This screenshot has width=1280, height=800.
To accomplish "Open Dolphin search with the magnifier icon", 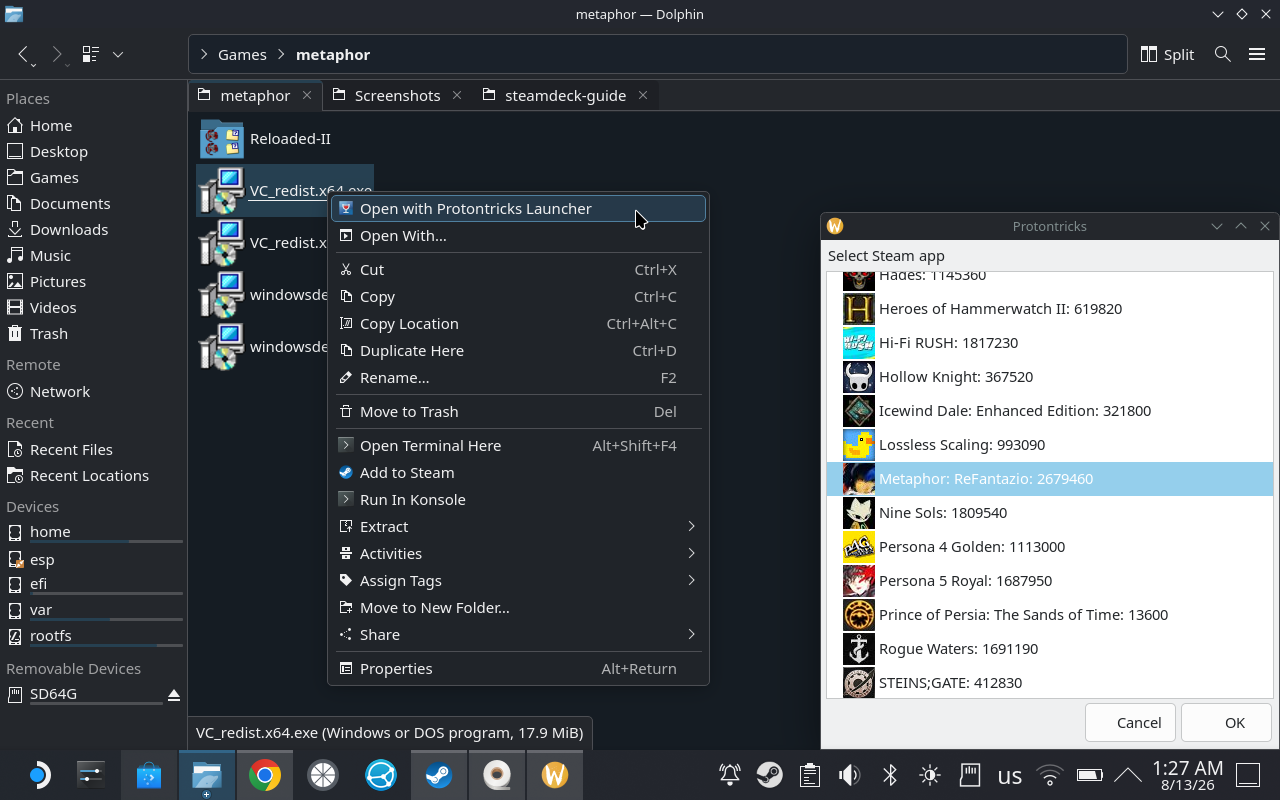I will coord(1222,54).
